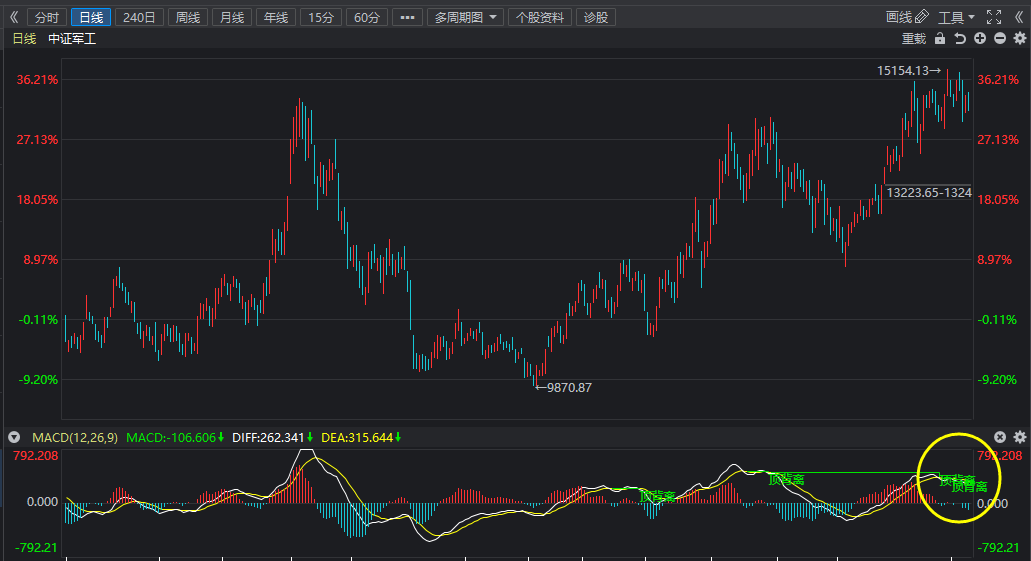Image resolution: width=1031 pixels, height=561 pixels.
Task: Select the 60分 minute period
Action: [x=367, y=17]
